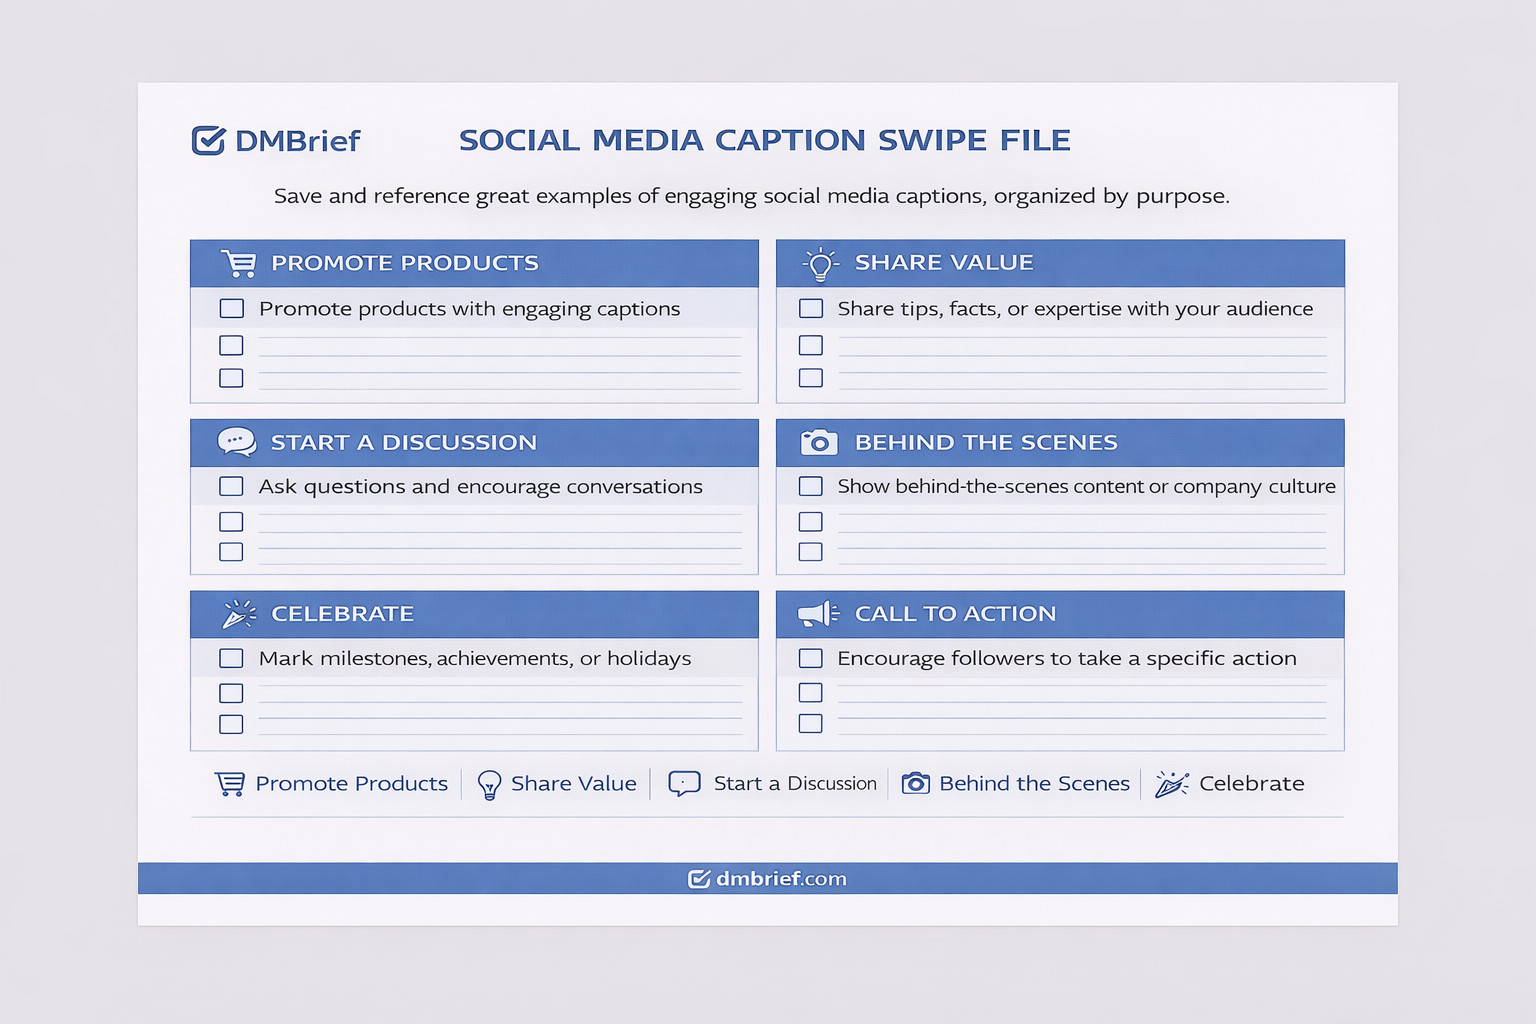Click the 'Start a Discussion' legend text
The width and height of the screenshot is (1536, 1024).
(x=794, y=784)
